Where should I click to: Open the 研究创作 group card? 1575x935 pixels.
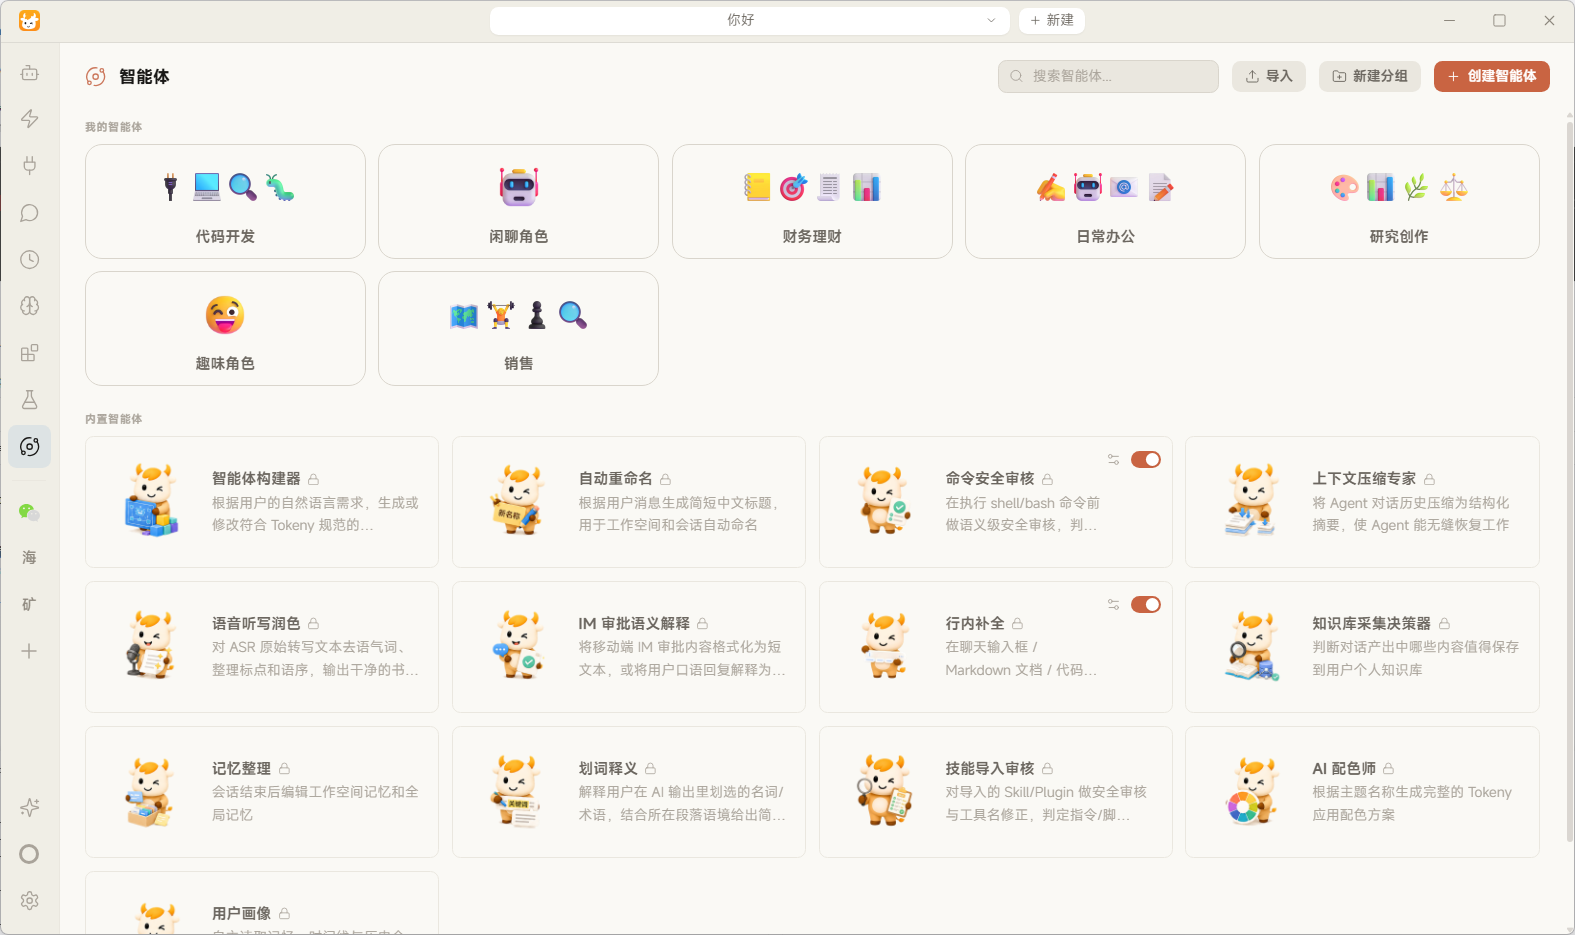coord(1399,201)
